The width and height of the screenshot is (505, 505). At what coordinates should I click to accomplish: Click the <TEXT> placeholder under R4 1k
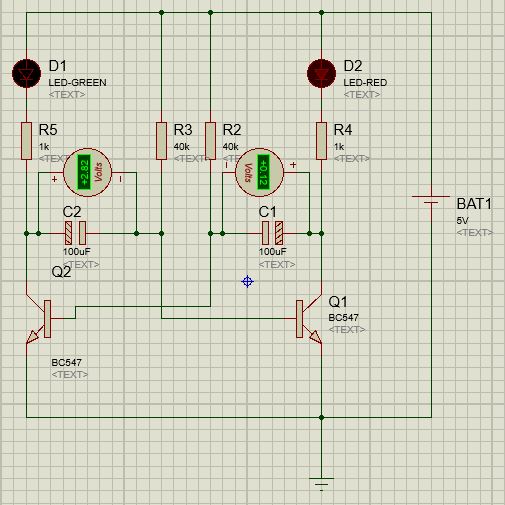point(352,159)
